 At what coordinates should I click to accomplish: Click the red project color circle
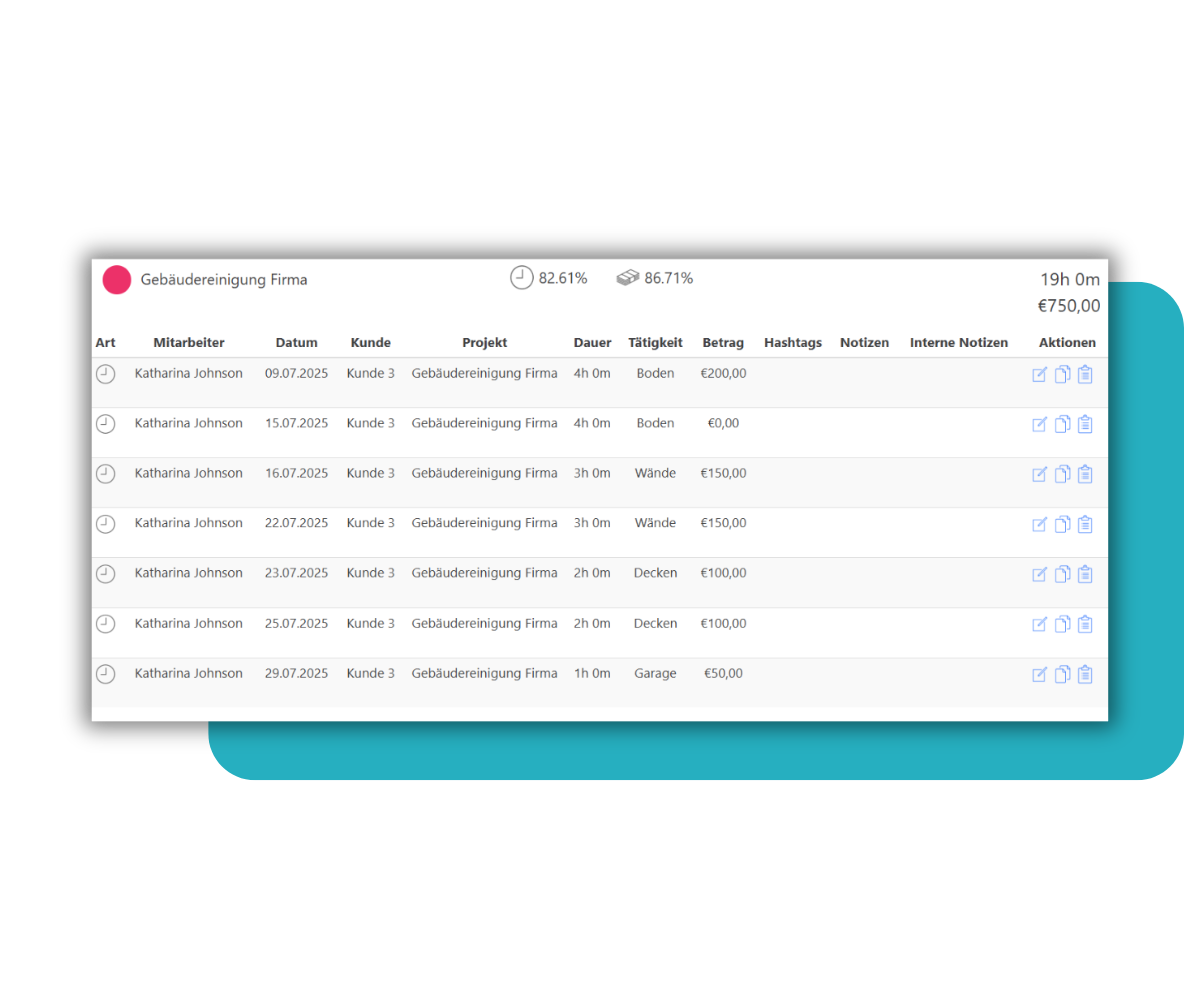[x=117, y=280]
